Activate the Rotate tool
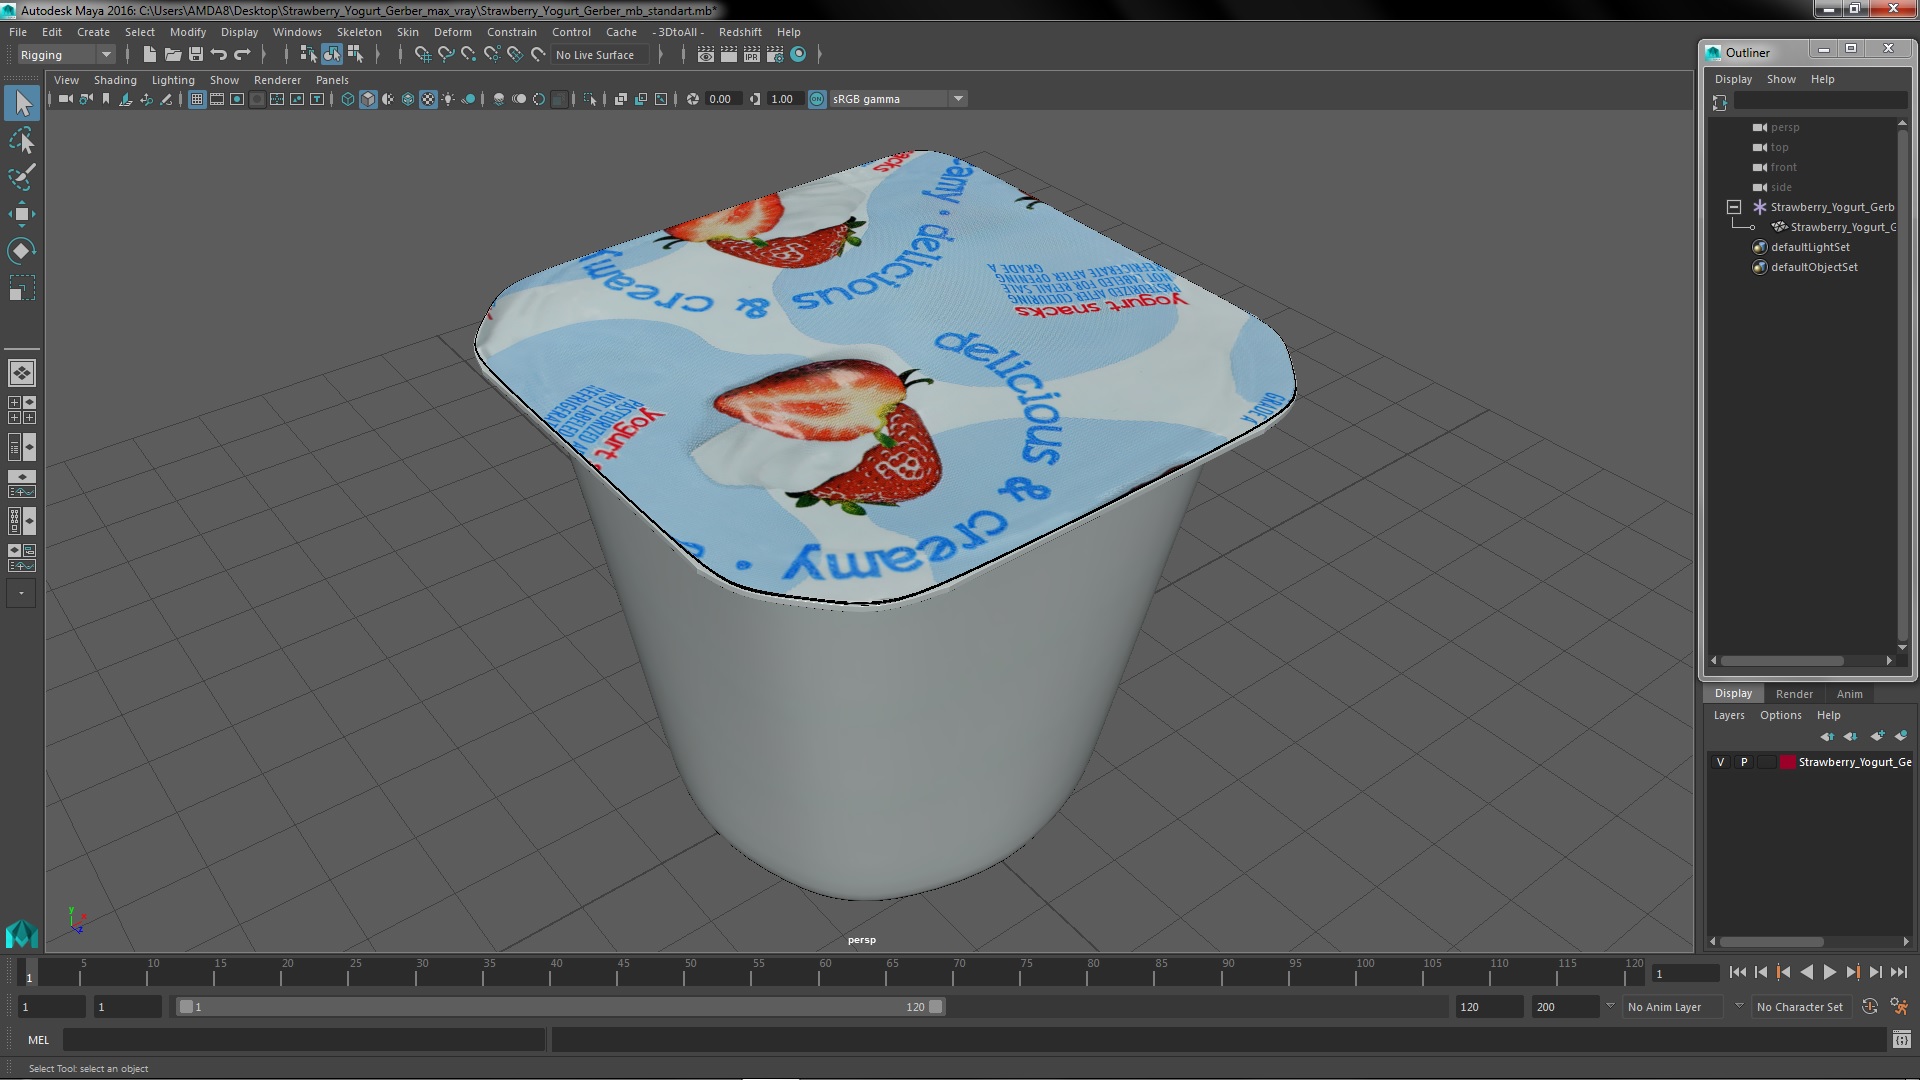 tap(22, 251)
